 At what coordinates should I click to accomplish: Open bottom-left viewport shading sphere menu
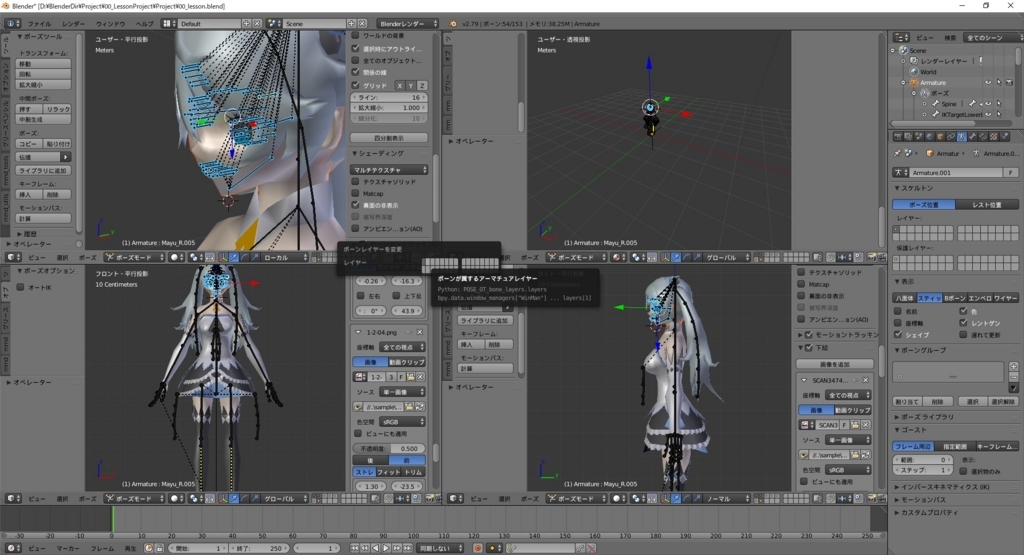[x=176, y=499]
